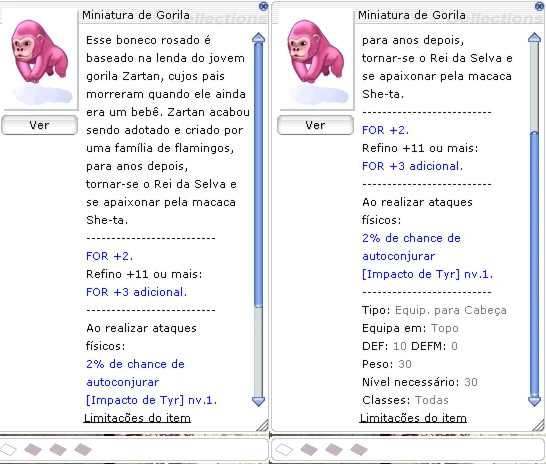The width and height of the screenshot is (546, 464).
Task: Click last card slot under left window
Action: pyautogui.click(x=83, y=449)
